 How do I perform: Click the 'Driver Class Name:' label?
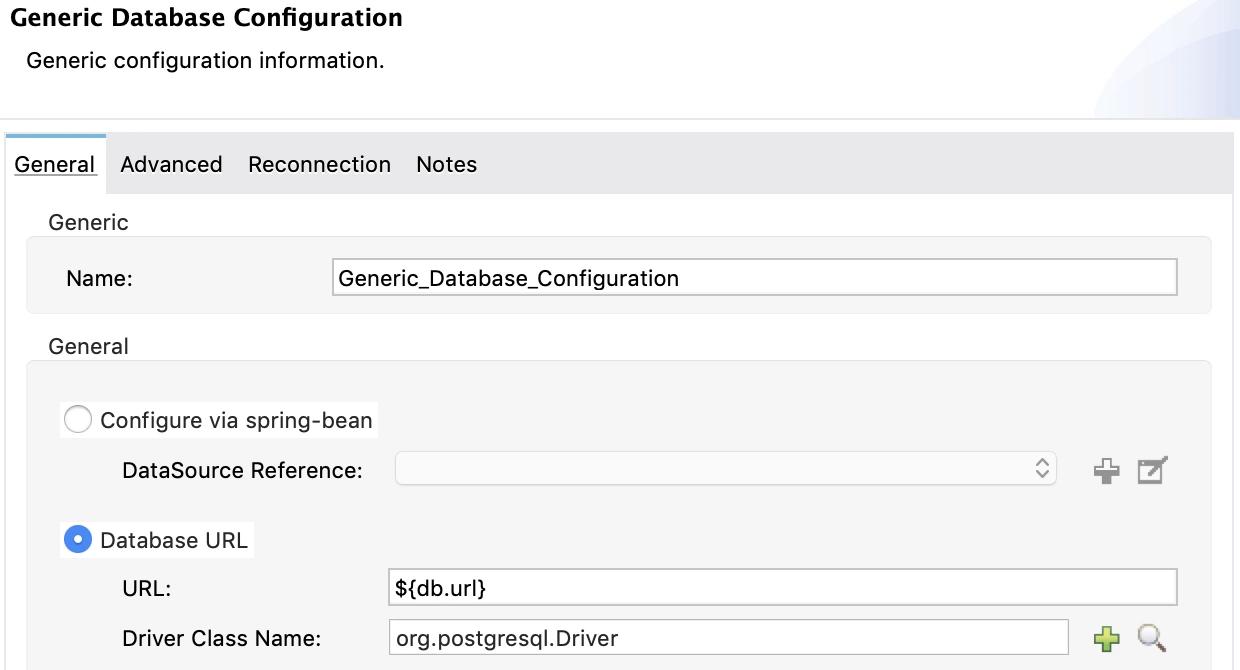coord(221,638)
